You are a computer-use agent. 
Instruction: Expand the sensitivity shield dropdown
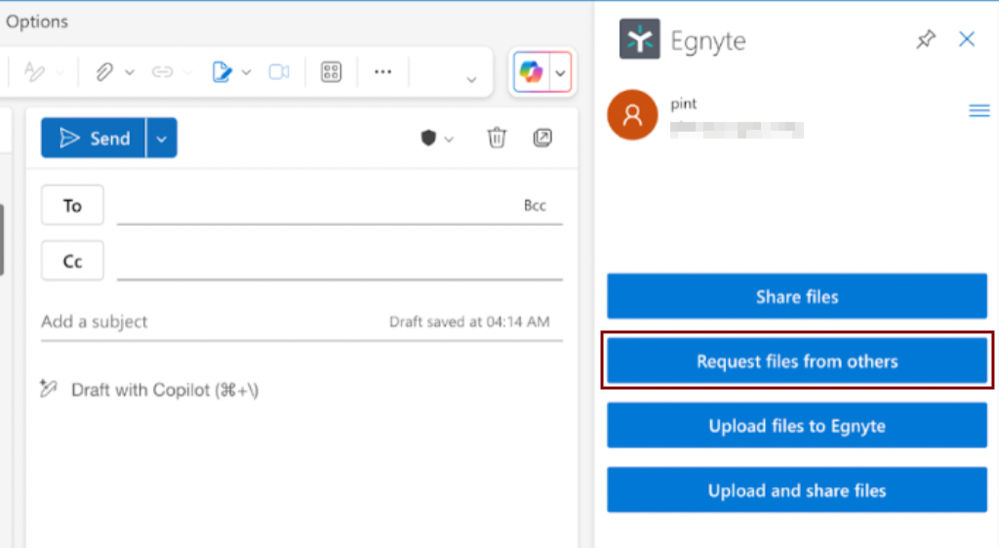tap(449, 139)
